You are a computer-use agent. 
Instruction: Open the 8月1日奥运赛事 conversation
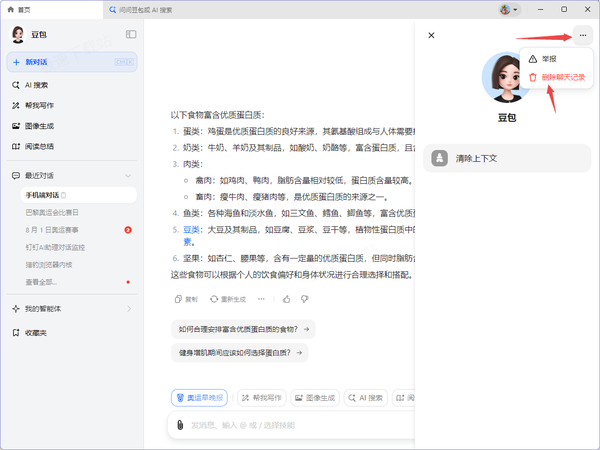click(x=52, y=230)
